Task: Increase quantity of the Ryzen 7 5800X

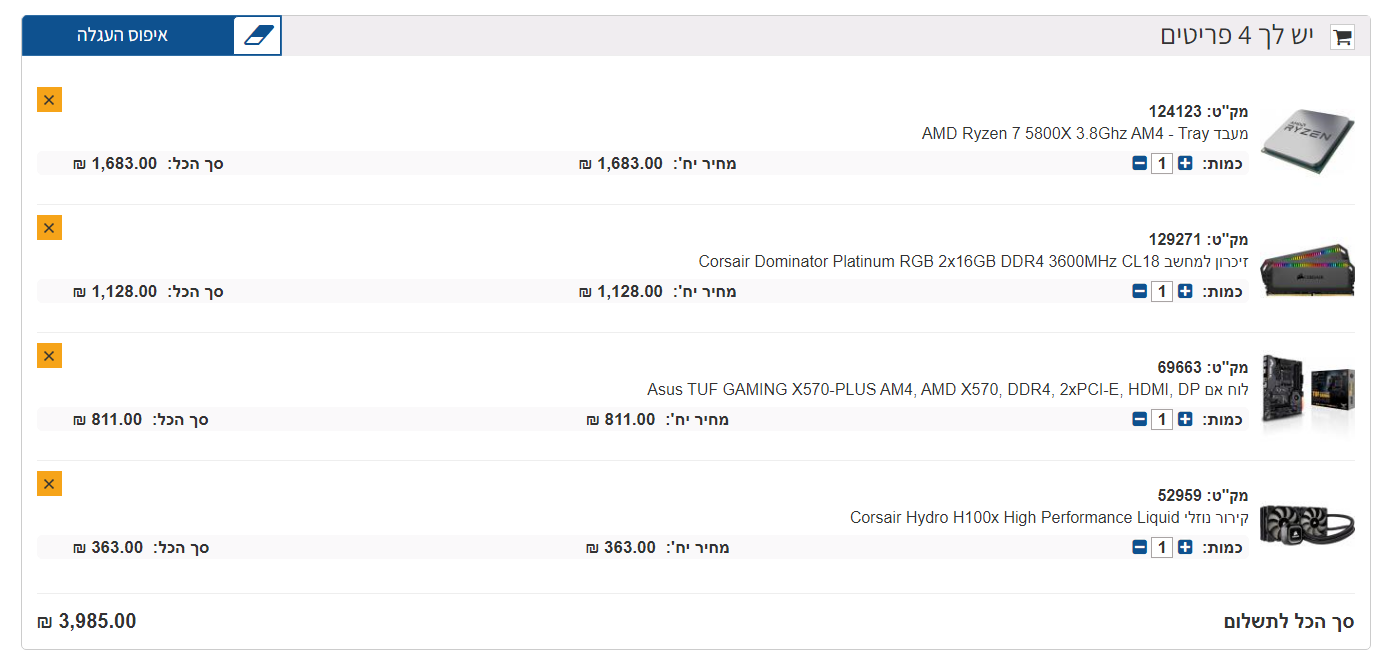Action: [1185, 164]
